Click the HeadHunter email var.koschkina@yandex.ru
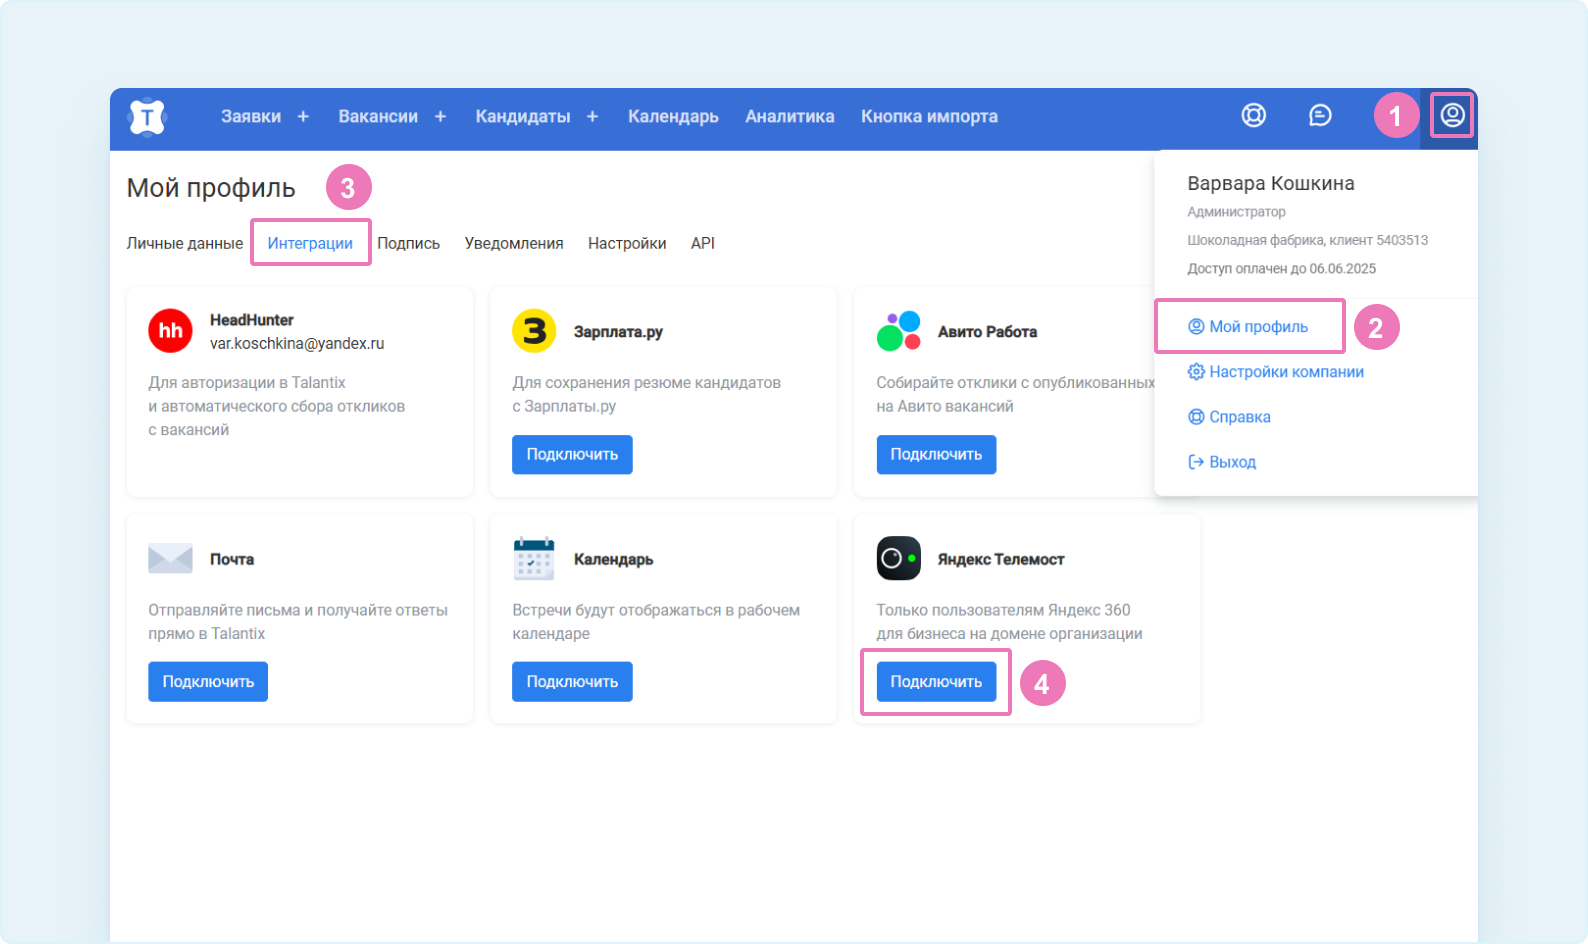 tap(297, 343)
